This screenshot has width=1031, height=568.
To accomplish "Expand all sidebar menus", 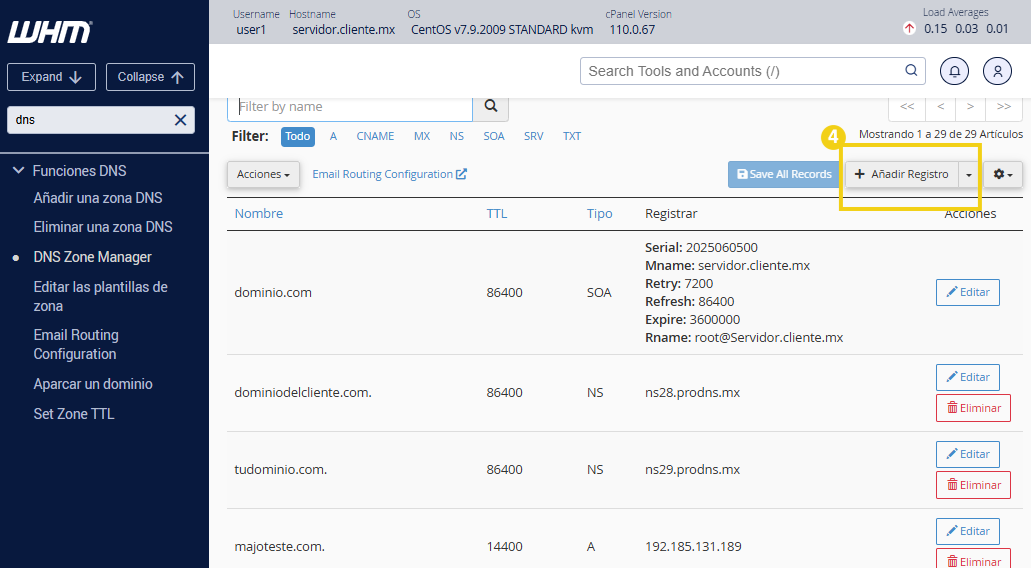I will tap(51, 77).
